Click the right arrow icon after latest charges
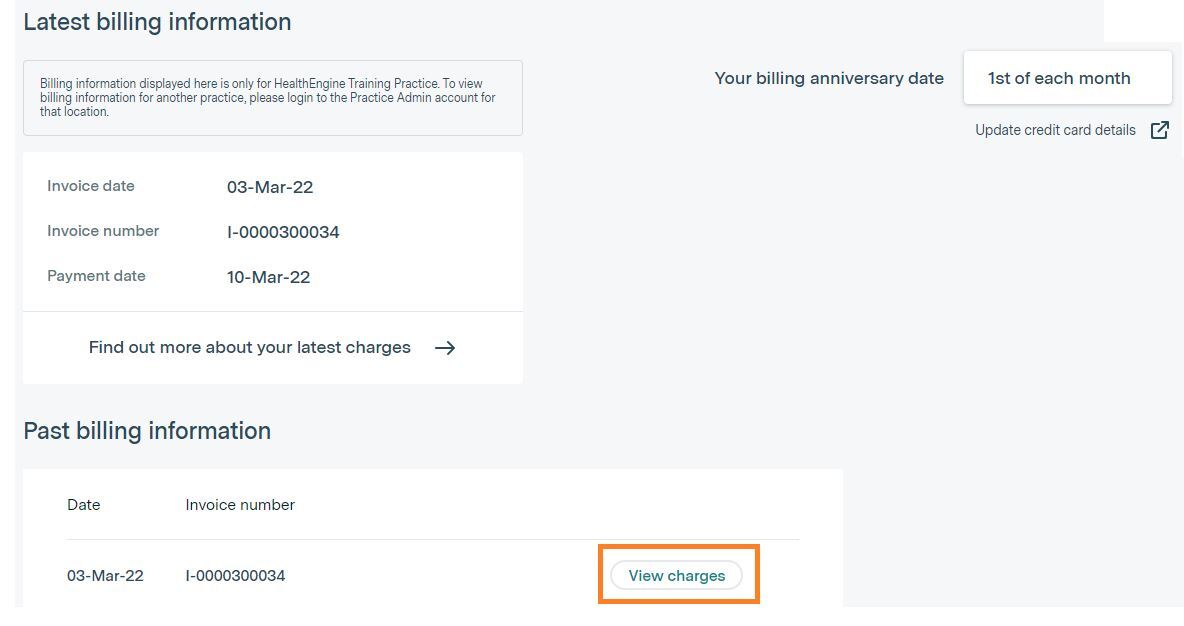Screen dimensions: 1184x626 445,348
